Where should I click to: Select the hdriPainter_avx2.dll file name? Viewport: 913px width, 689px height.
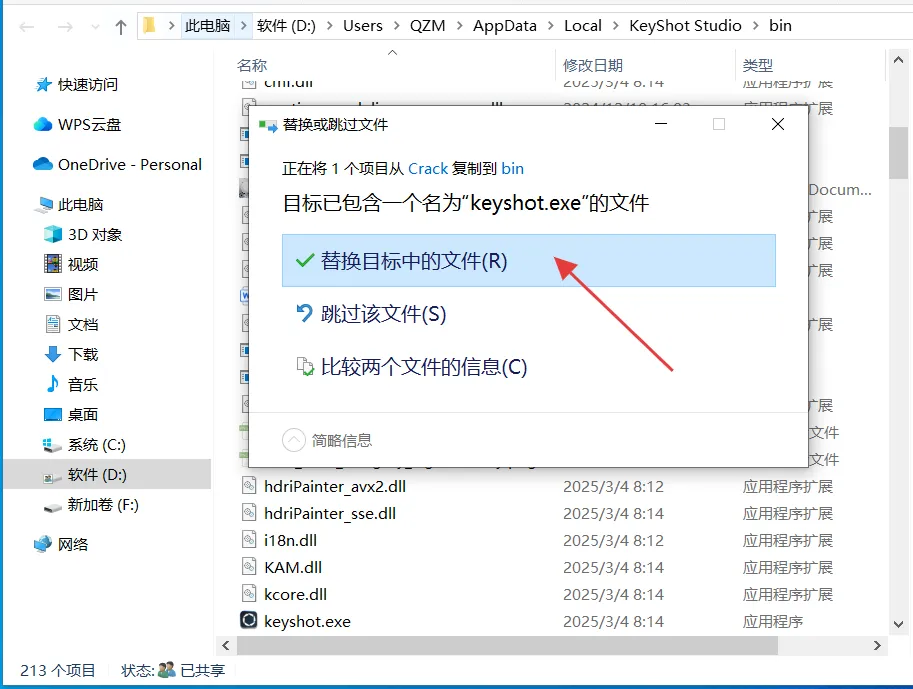[x=335, y=486]
